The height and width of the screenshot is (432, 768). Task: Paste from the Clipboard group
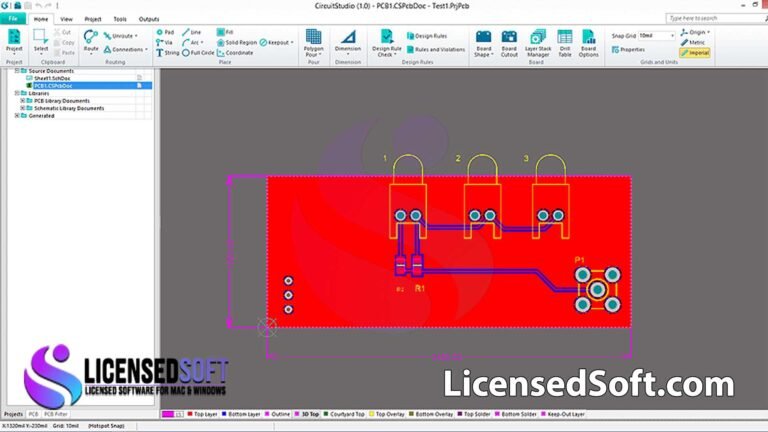pos(64,53)
